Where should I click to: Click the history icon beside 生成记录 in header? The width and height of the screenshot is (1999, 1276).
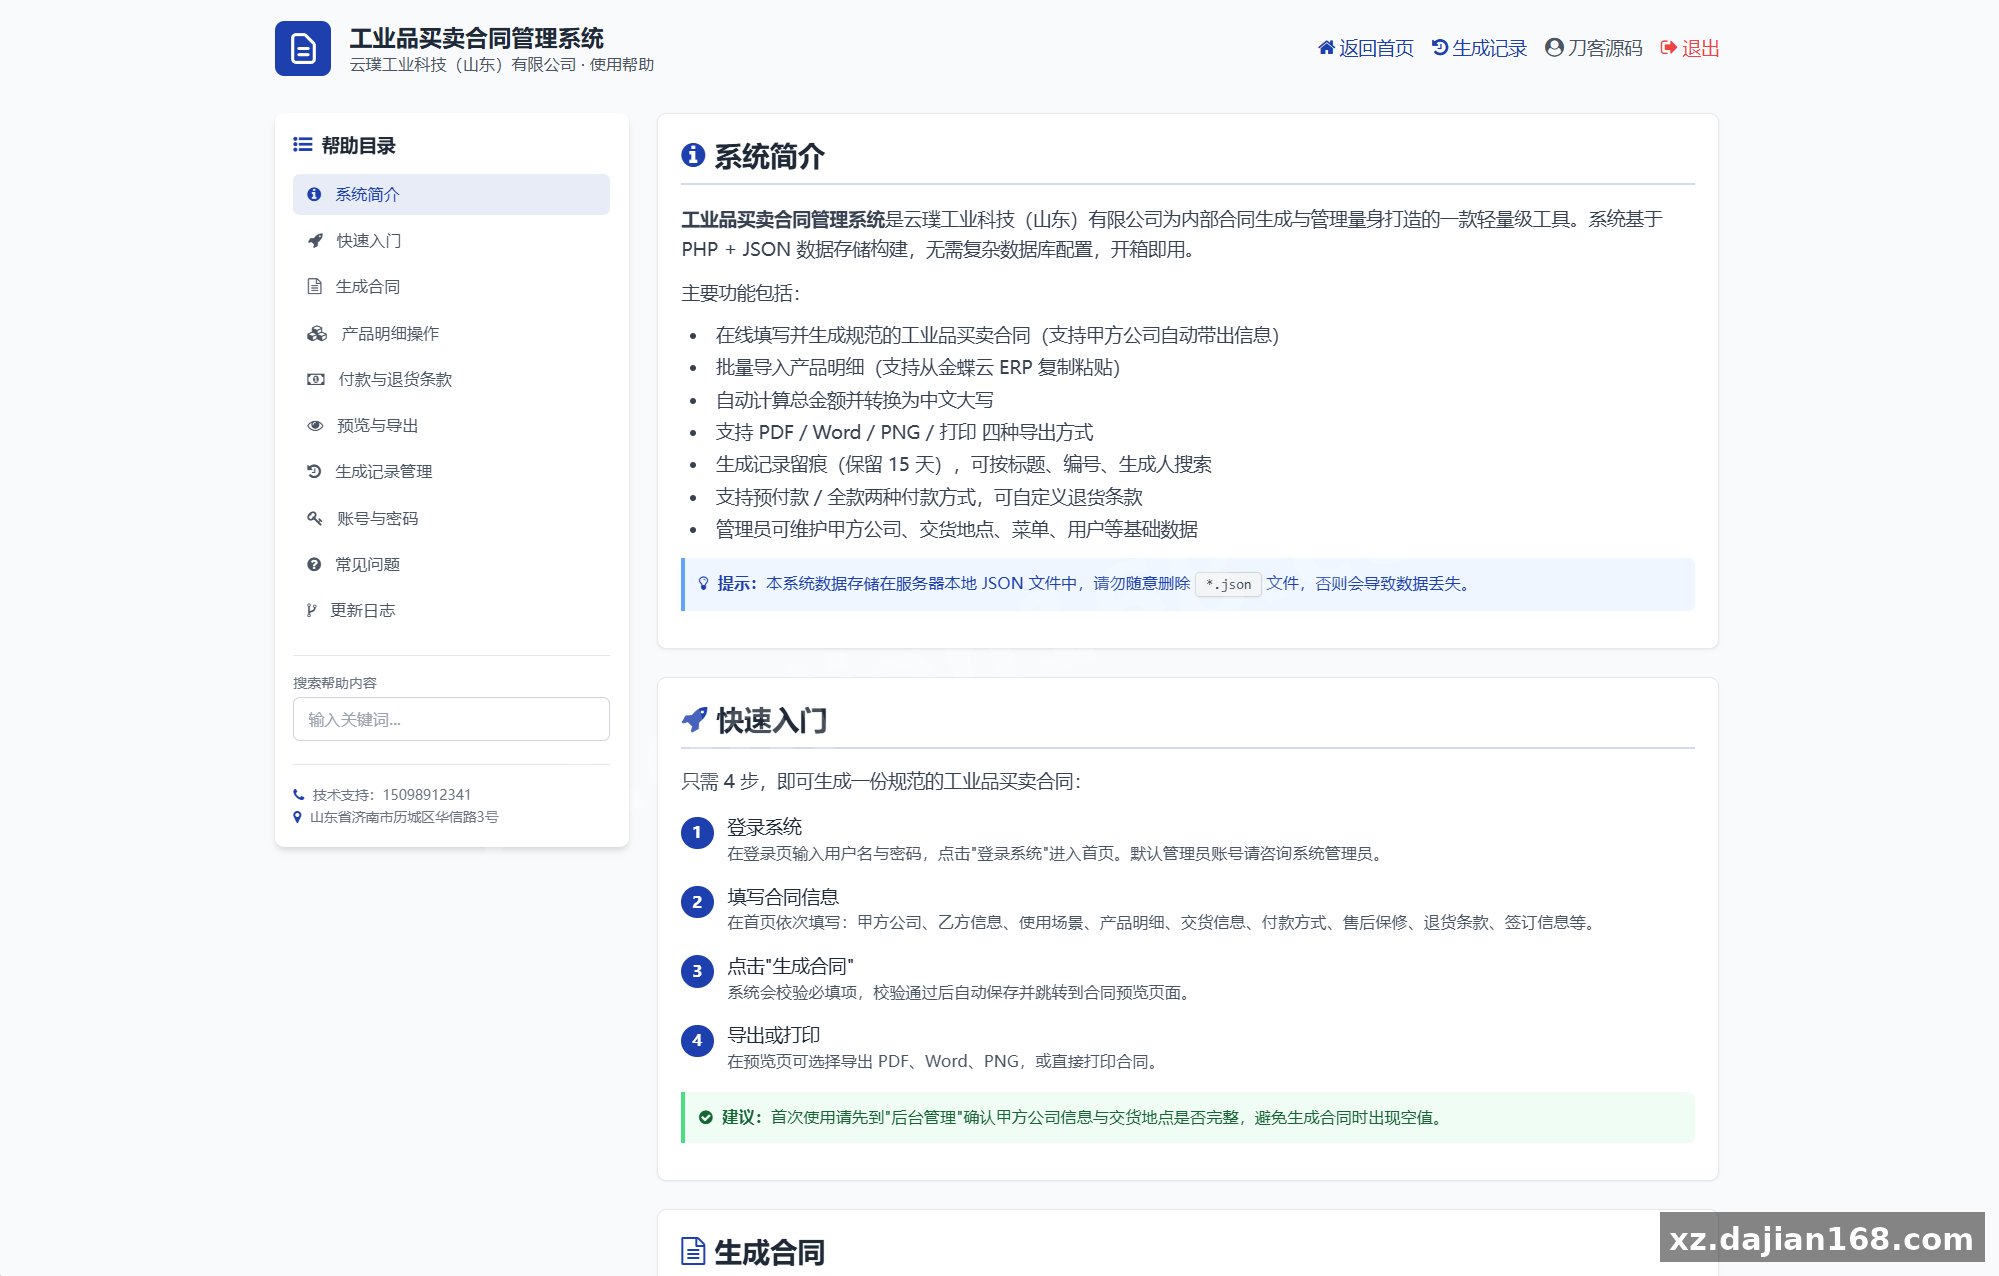(x=1440, y=48)
